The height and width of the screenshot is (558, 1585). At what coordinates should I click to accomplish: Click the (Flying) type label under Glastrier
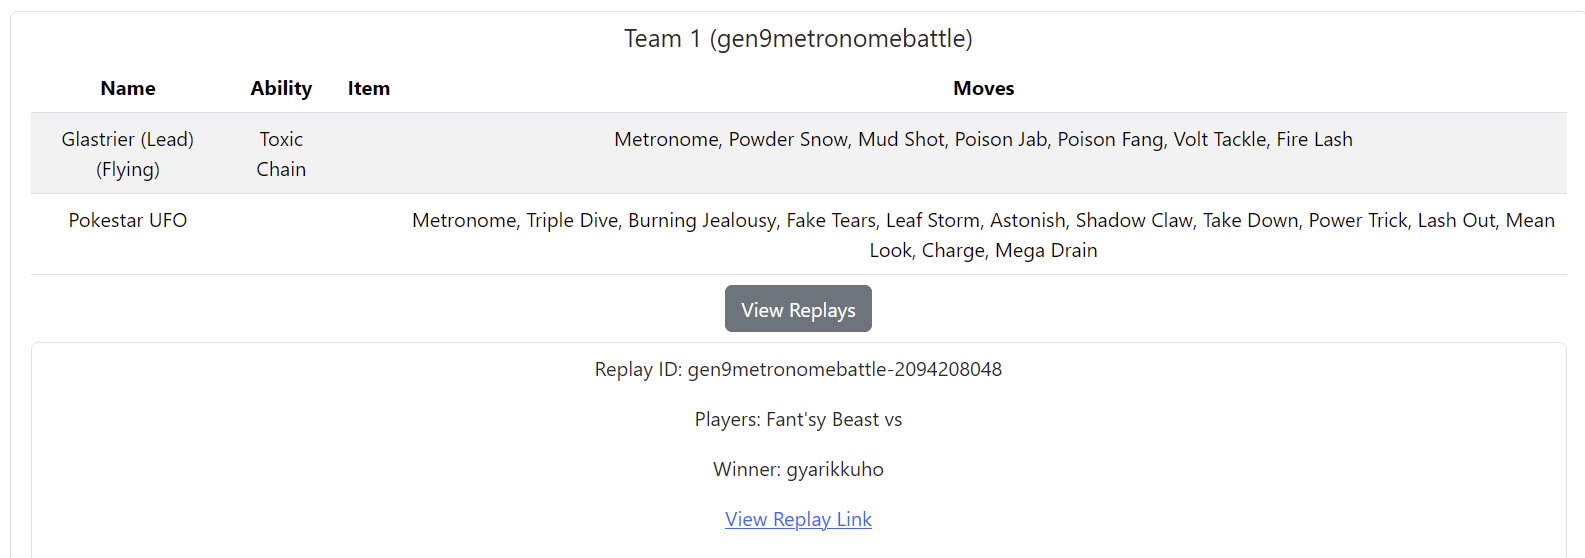128,170
